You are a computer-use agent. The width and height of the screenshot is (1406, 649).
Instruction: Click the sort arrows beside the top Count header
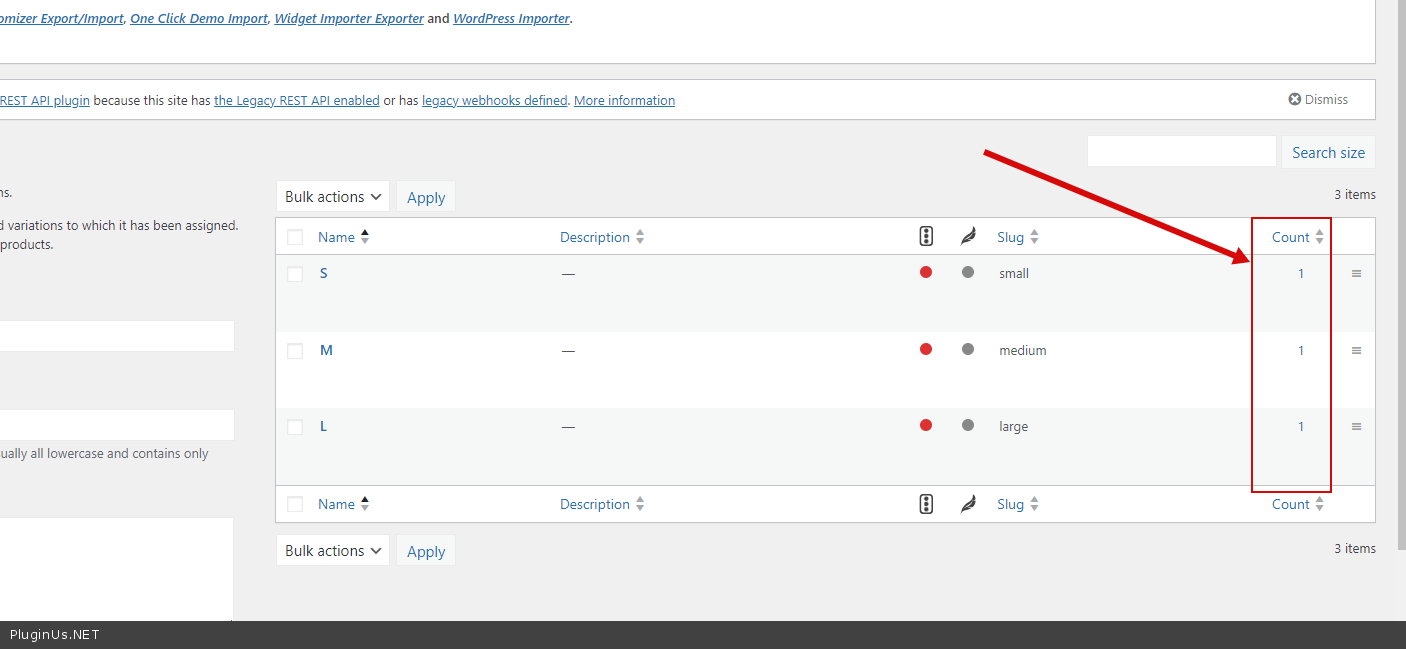click(1319, 237)
